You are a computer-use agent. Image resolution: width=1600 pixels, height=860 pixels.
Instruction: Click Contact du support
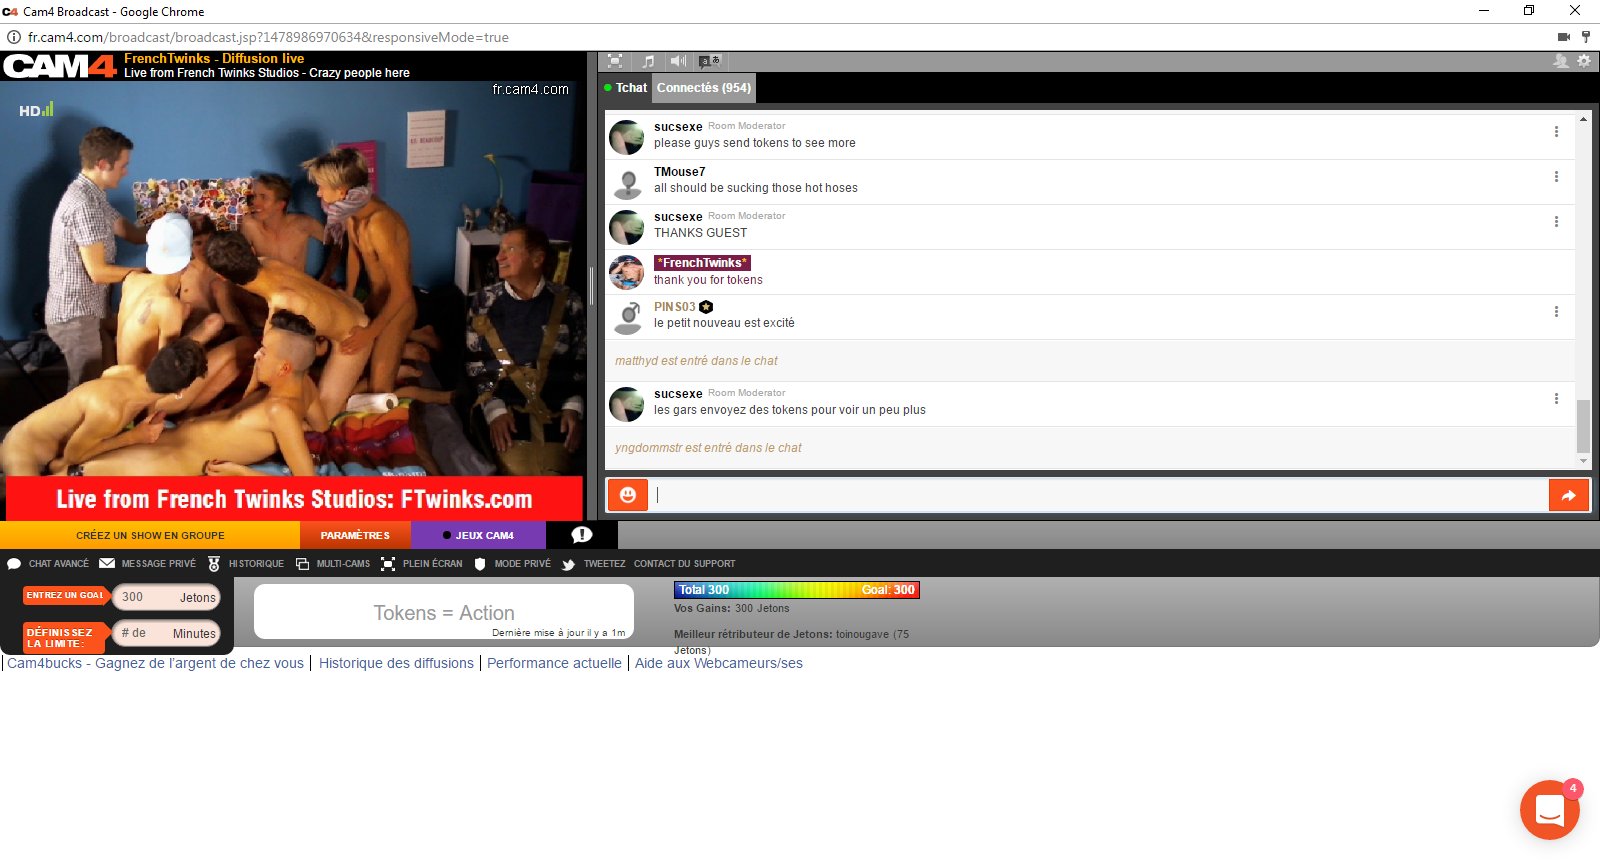[684, 564]
